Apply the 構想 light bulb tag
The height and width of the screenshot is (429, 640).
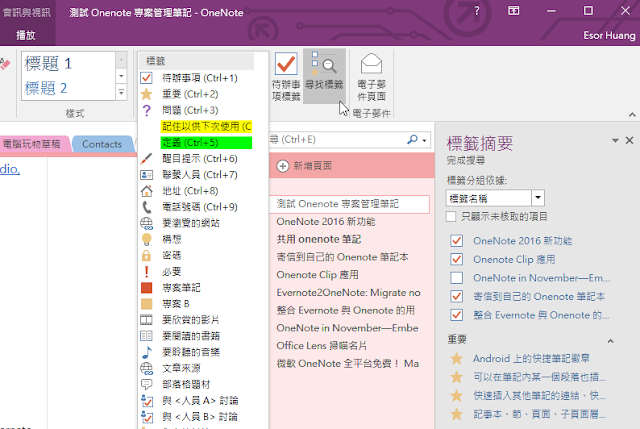pos(146,239)
